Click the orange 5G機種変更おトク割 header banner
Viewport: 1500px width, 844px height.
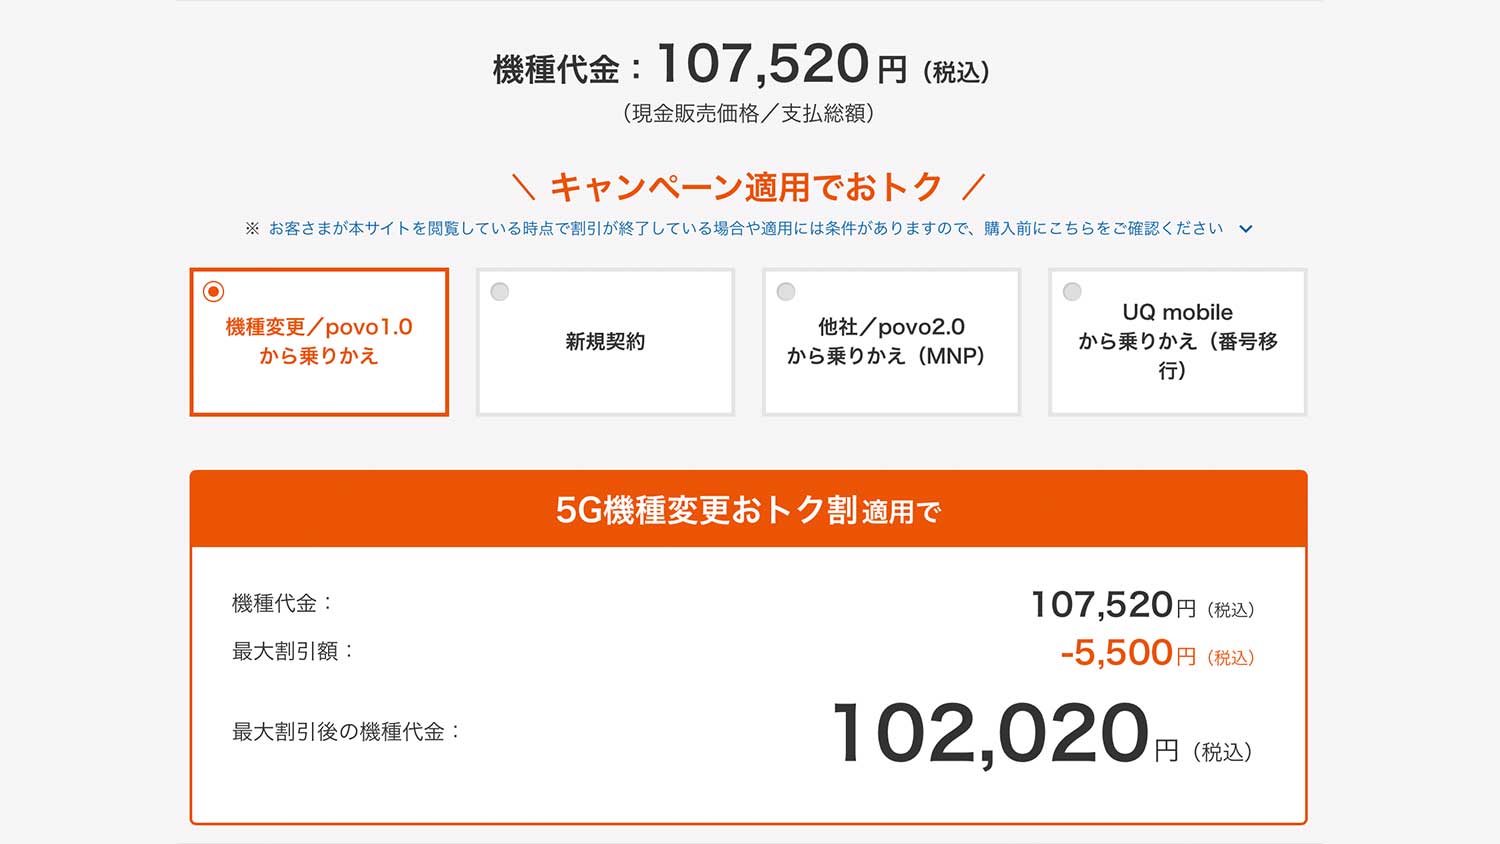click(748, 510)
